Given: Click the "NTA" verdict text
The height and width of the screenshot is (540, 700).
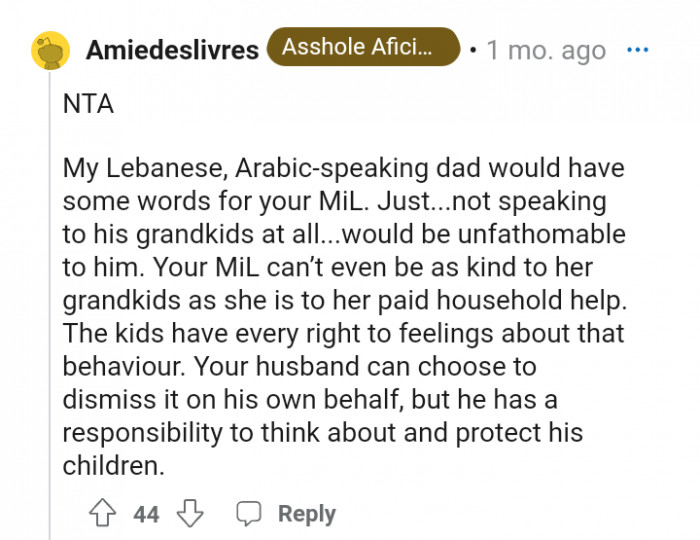Looking at the screenshot, I should pyautogui.click(x=88, y=105).
